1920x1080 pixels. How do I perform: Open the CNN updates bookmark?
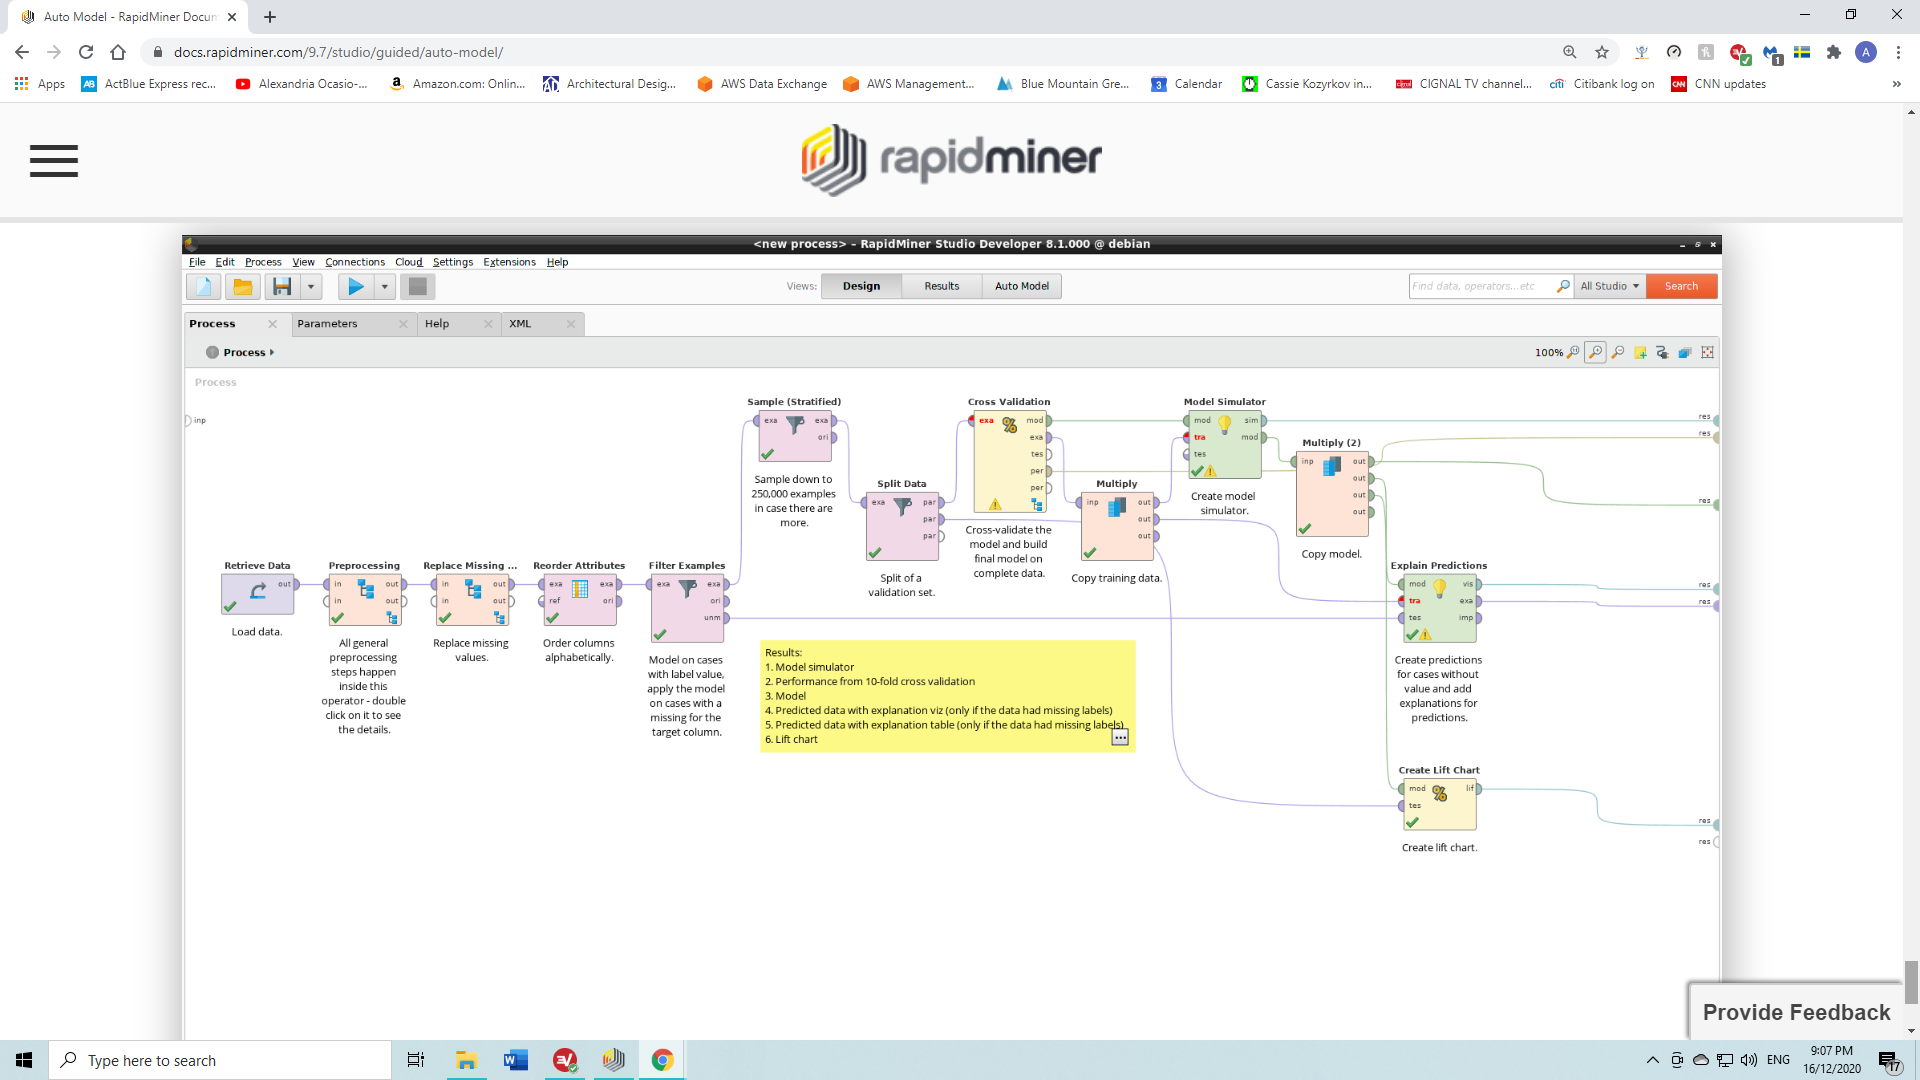1719,84
